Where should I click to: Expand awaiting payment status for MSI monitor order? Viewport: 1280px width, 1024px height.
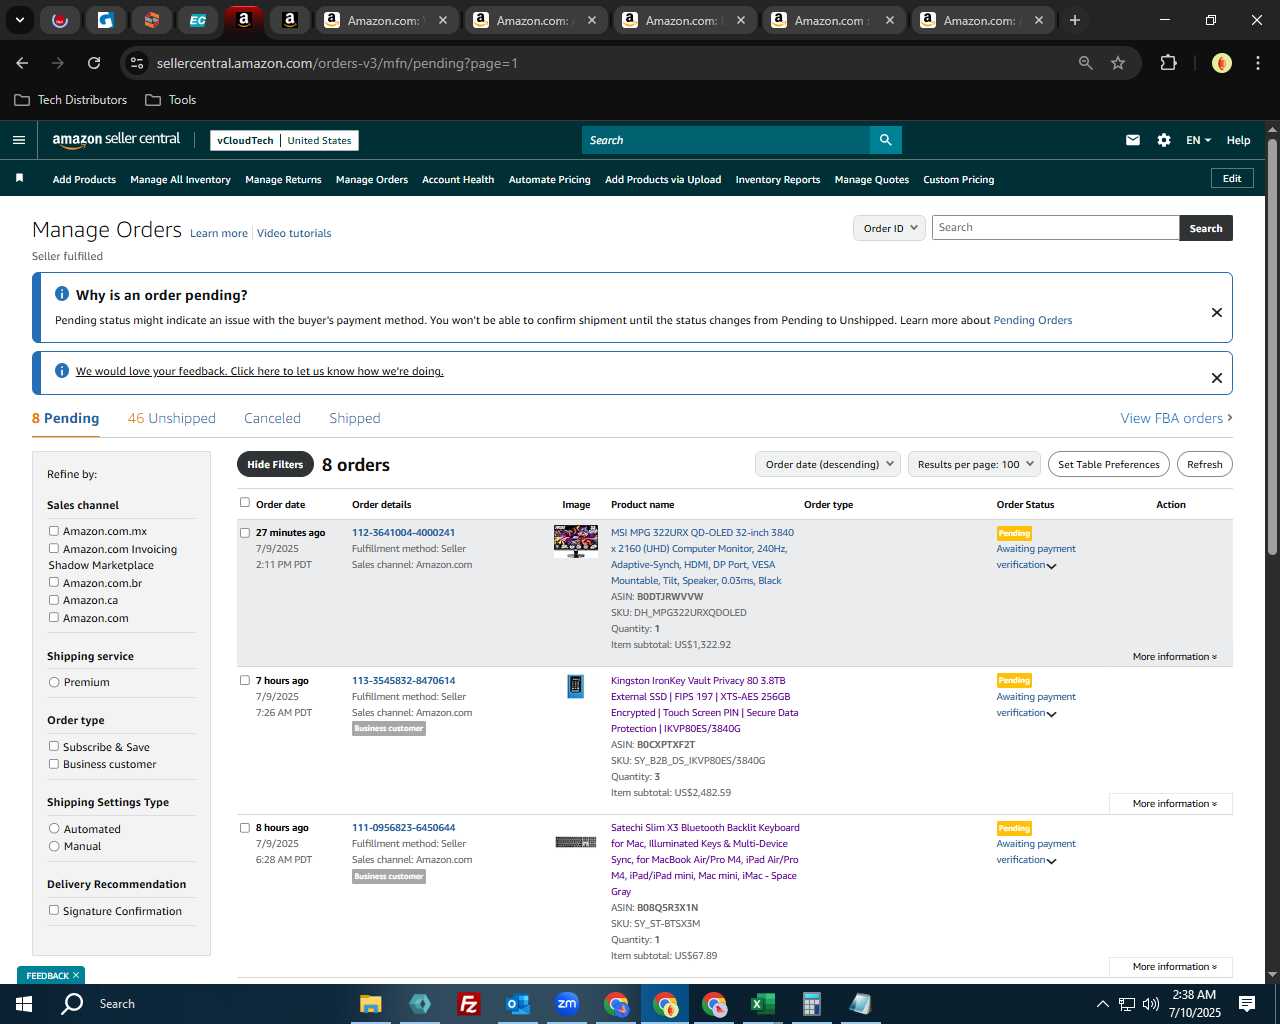(x=1051, y=566)
